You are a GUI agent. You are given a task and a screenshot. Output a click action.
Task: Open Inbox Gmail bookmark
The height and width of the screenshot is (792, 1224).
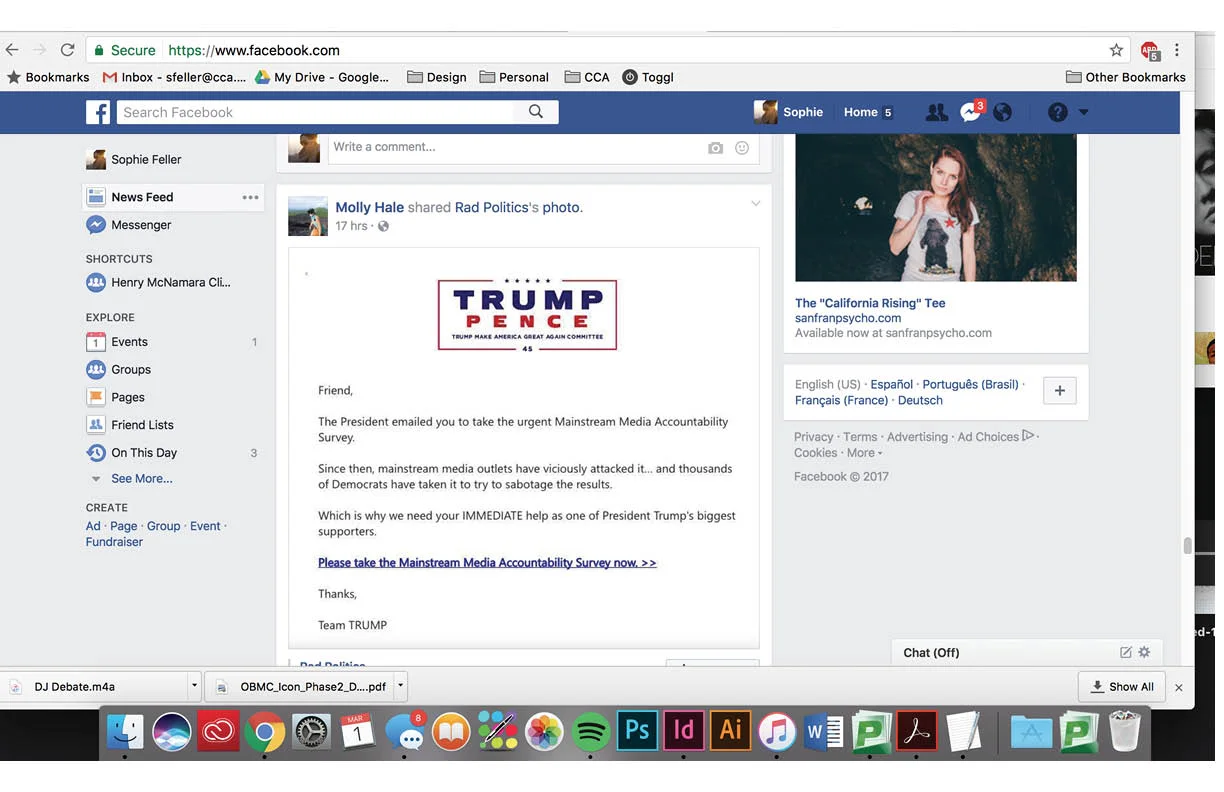click(x=174, y=77)
